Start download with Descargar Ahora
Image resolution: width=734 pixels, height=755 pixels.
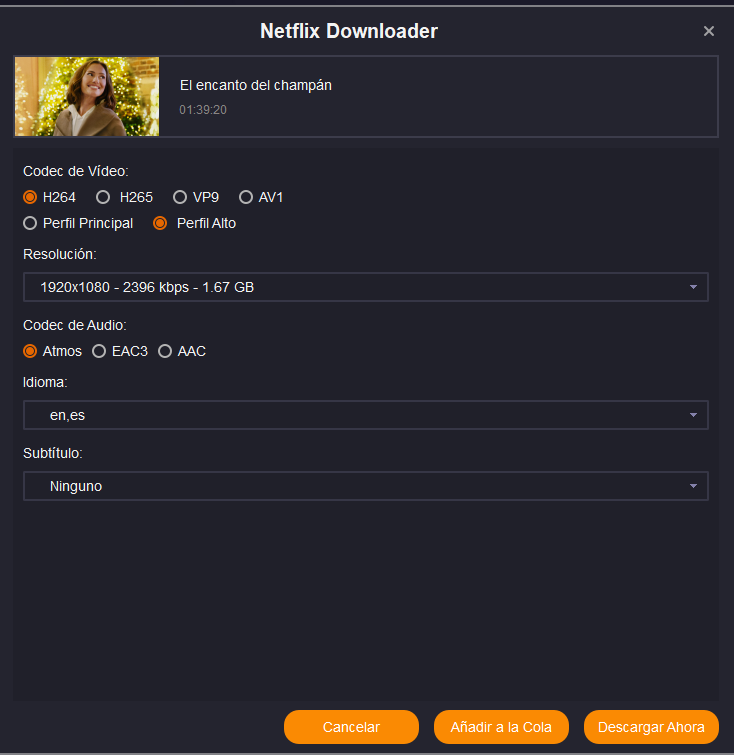[x=651, y=727]
